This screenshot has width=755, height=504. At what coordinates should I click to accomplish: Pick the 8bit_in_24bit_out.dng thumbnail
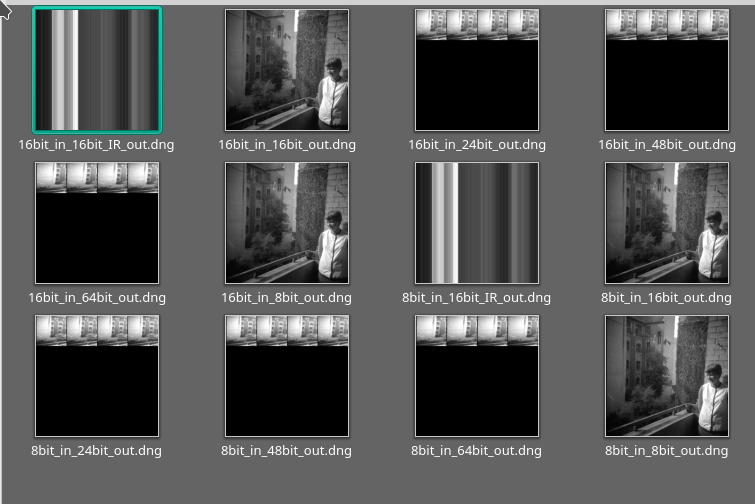click(97, 376)
